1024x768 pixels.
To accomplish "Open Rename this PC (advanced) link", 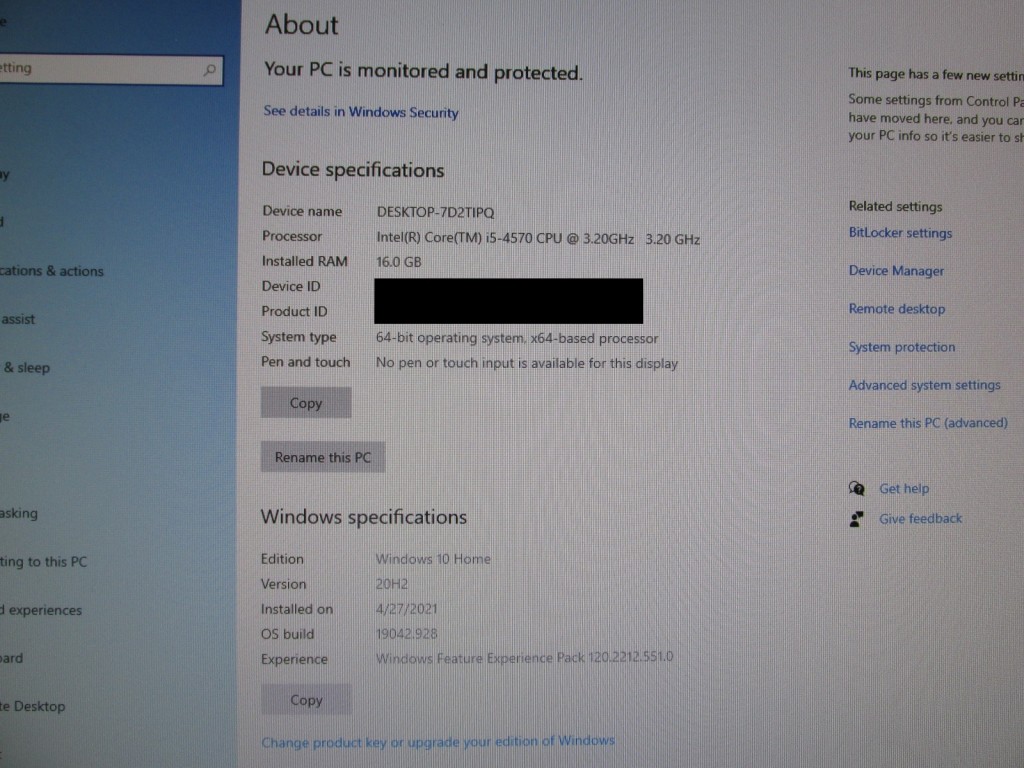I will pos(928,423).
